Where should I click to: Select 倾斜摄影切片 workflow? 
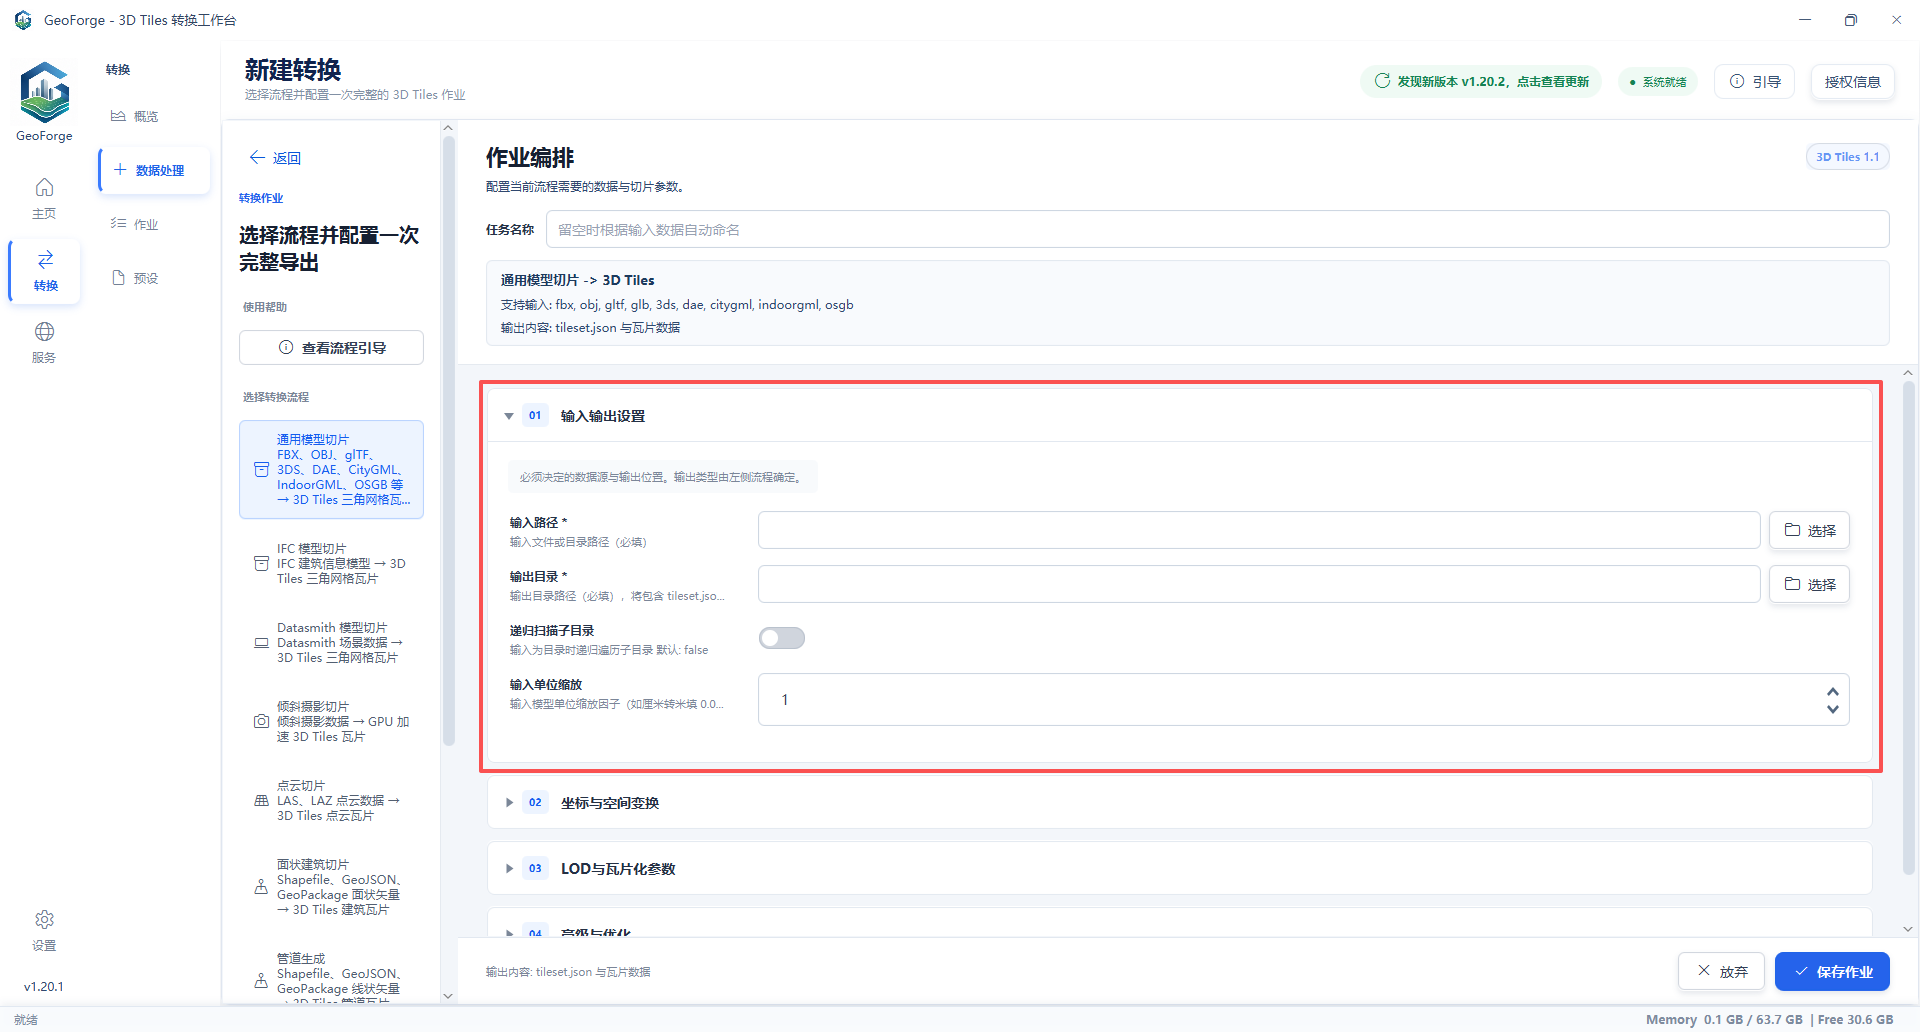click(331, 721)
